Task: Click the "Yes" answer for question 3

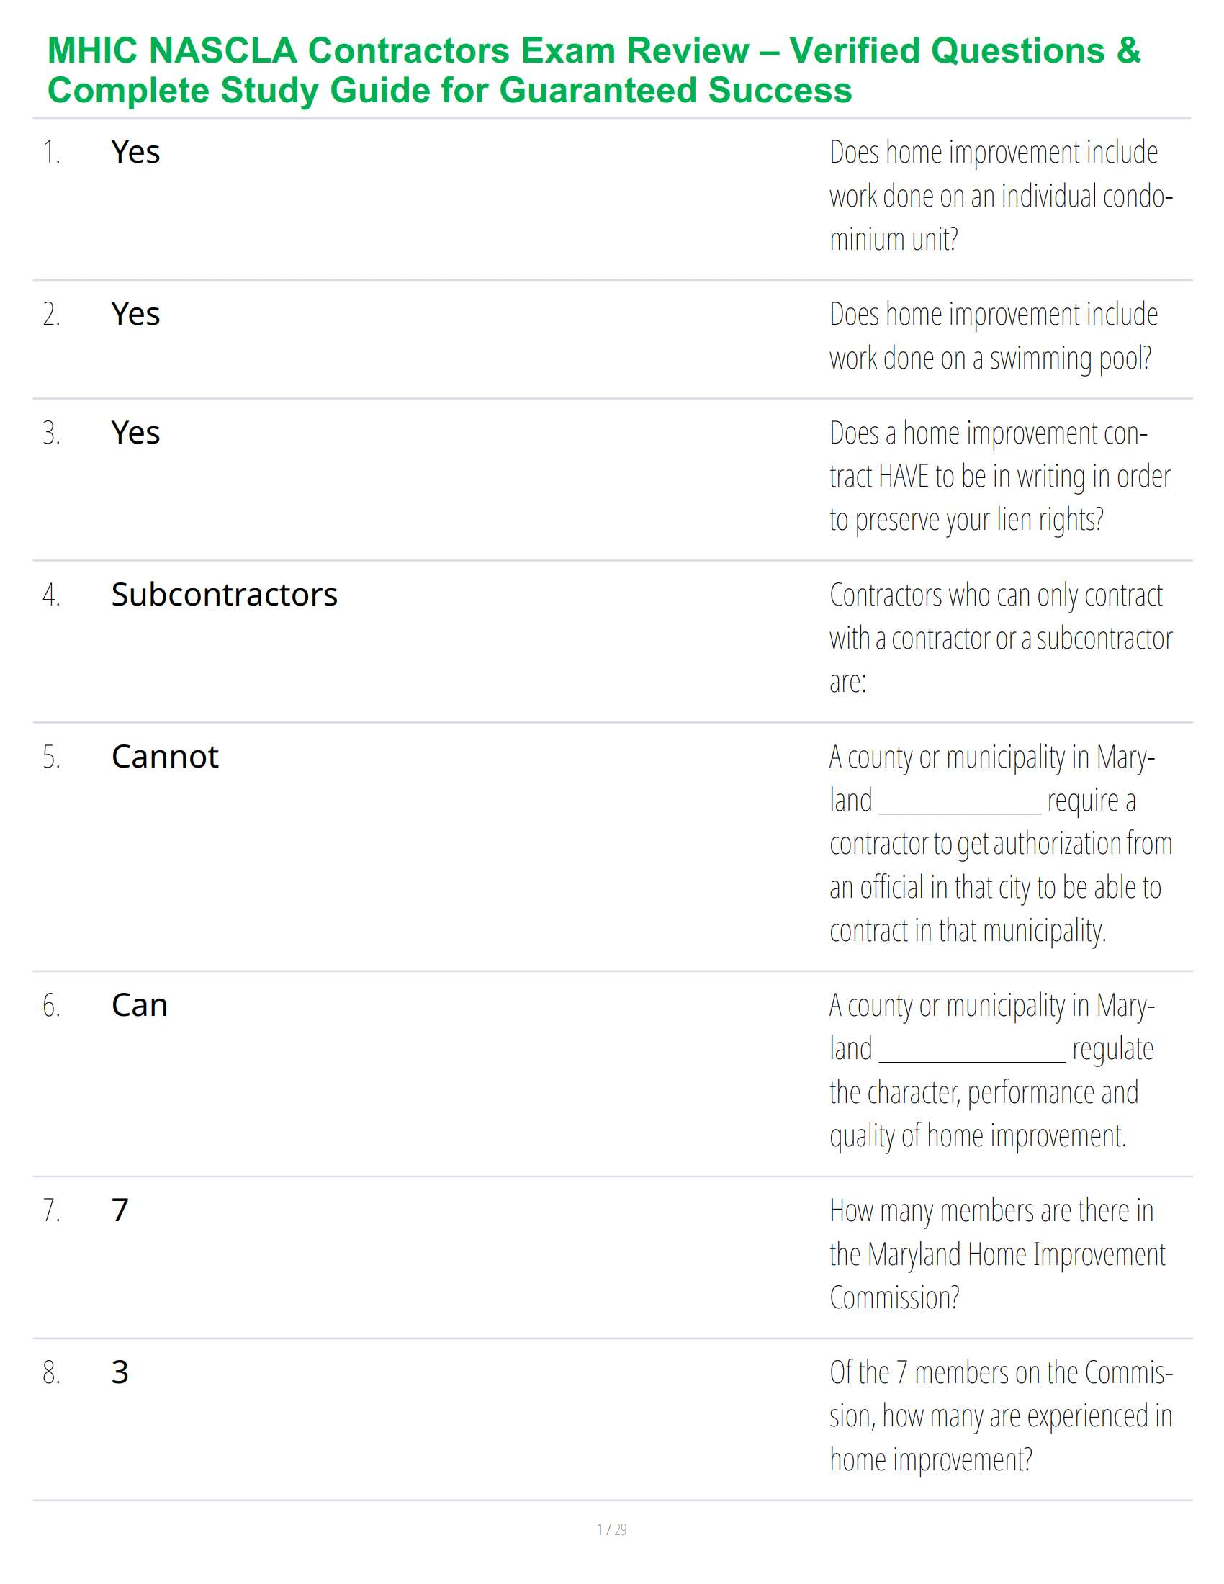Action: (x=136, y=433)
